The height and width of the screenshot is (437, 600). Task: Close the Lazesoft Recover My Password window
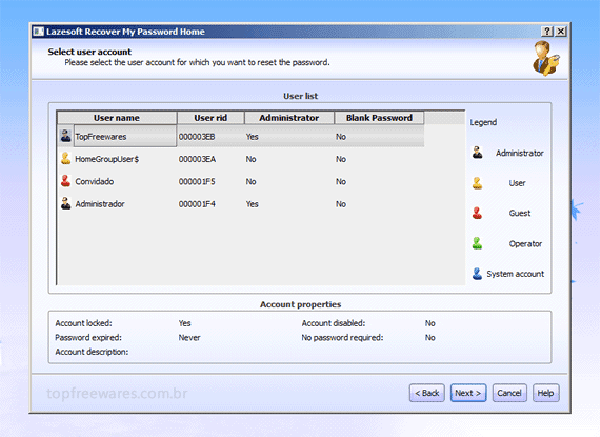pos(561,31)
